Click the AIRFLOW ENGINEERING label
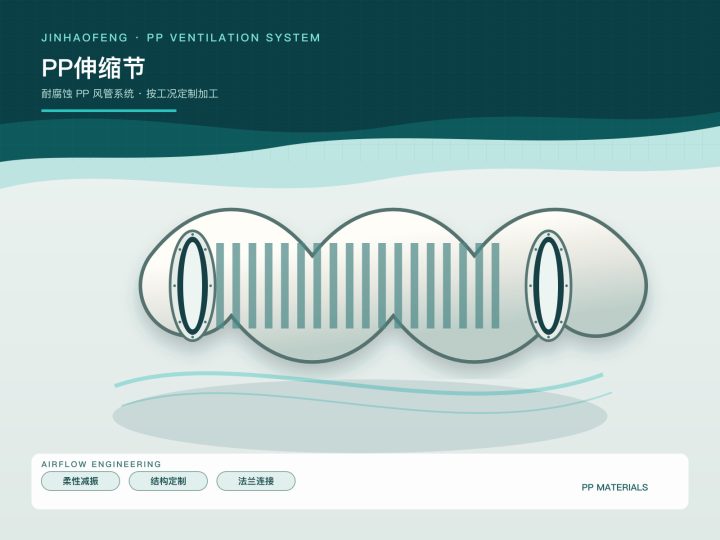The width and height of the screenshot is (720, 540). pyautogui.click(x=101, y=464)
